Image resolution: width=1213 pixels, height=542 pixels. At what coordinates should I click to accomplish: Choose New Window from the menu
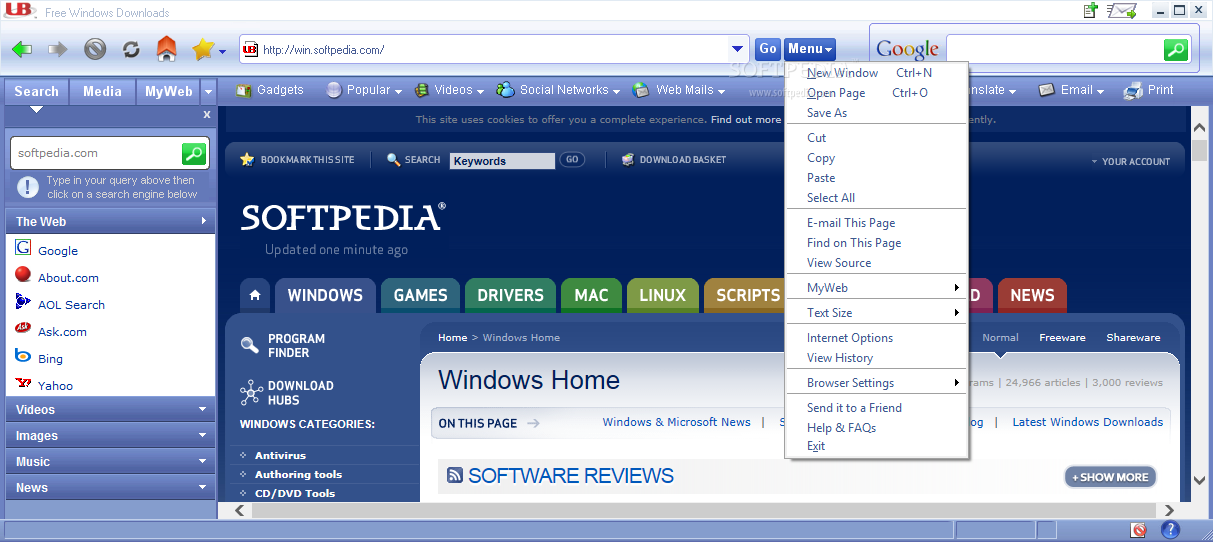[x=876, y=73]
